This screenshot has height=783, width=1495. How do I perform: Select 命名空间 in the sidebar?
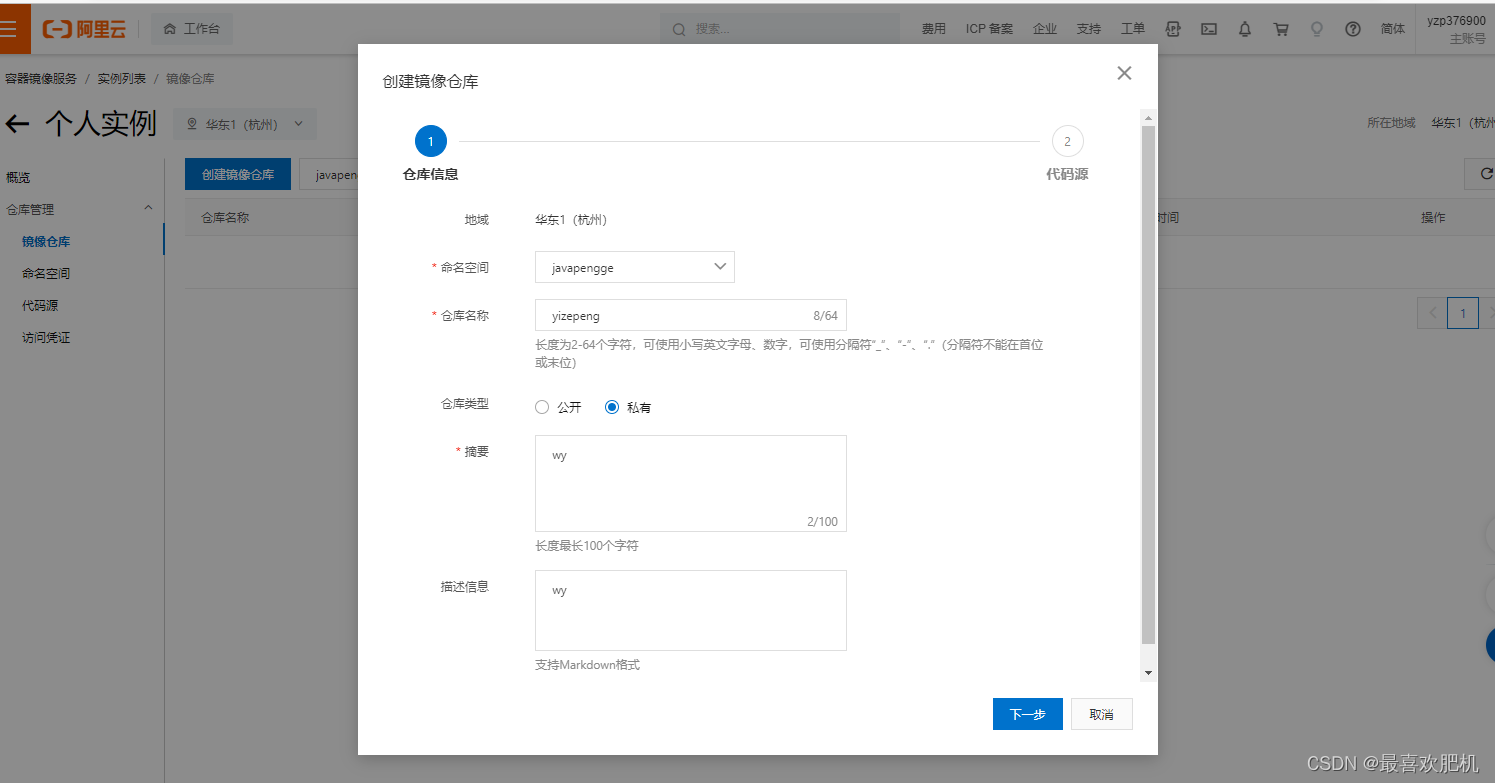(x=46, y=273)
